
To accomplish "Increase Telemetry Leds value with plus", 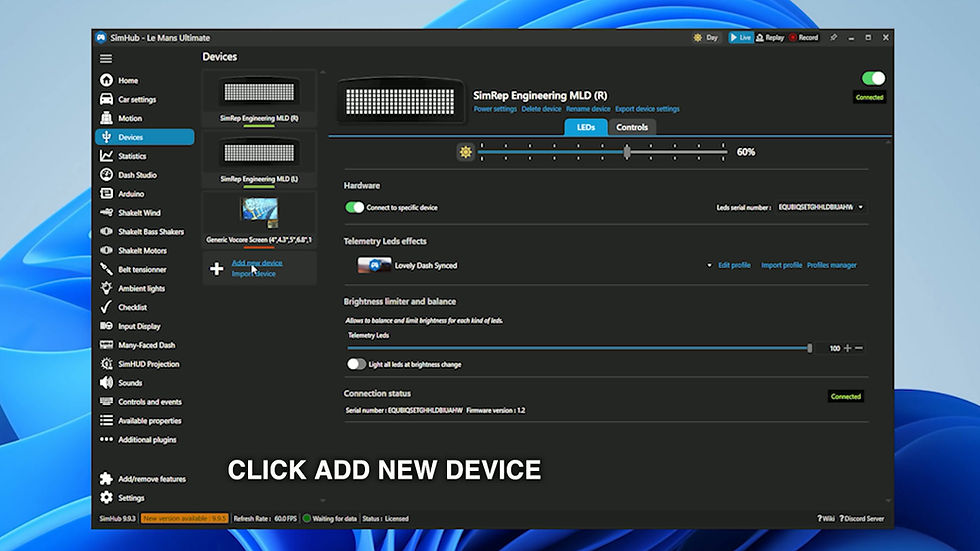I will pos(848,348).
